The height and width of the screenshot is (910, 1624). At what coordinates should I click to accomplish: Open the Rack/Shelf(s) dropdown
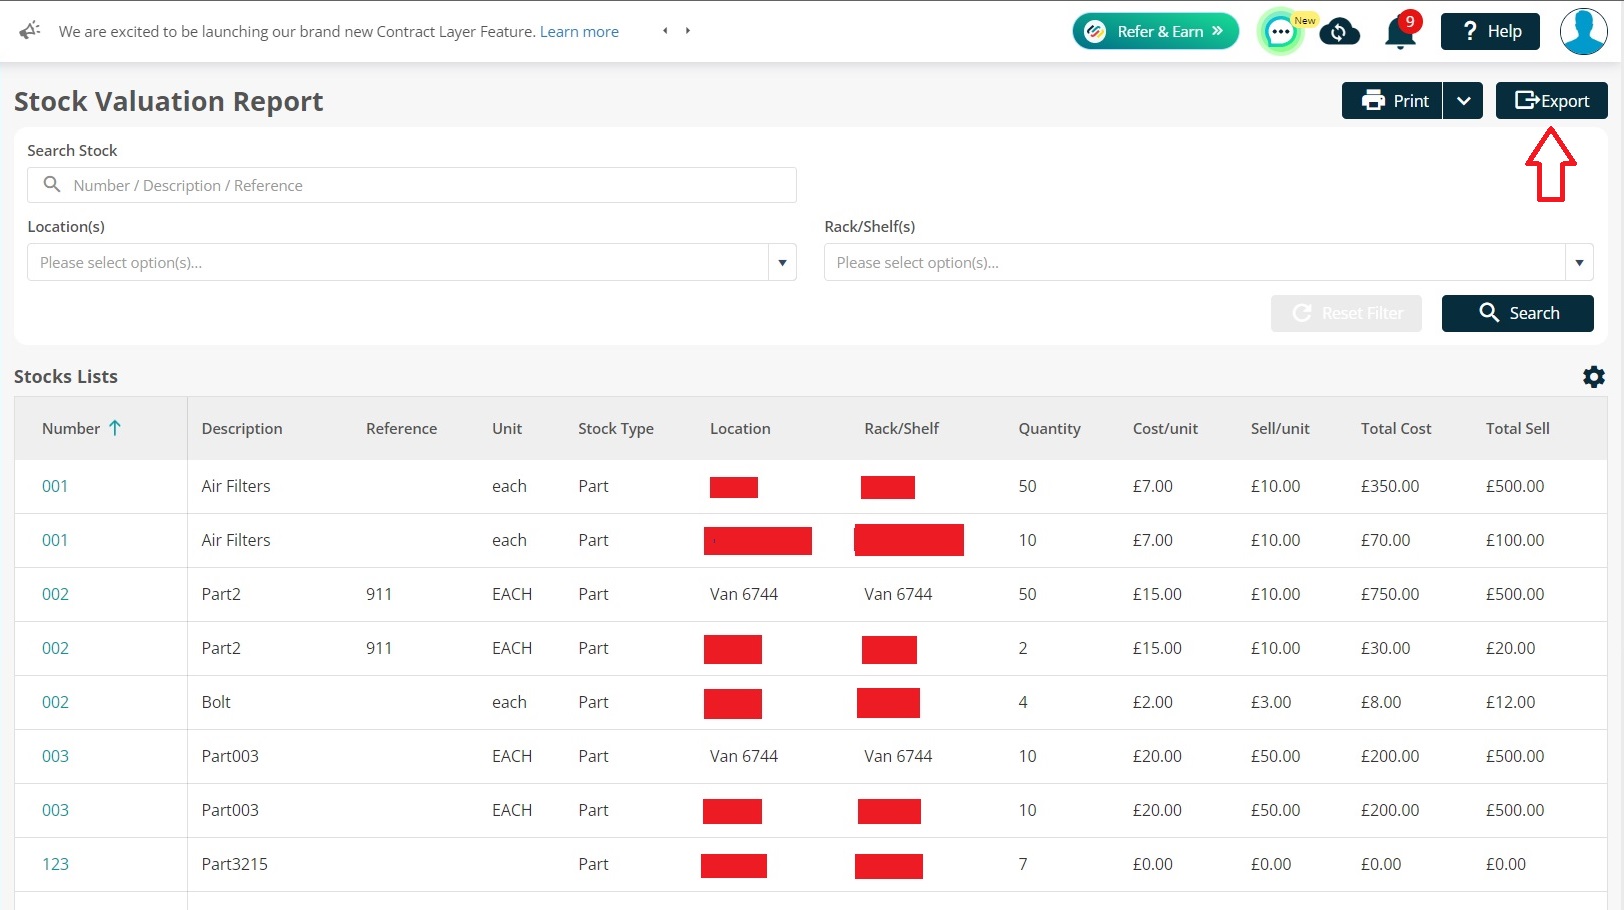[1209, 262]
